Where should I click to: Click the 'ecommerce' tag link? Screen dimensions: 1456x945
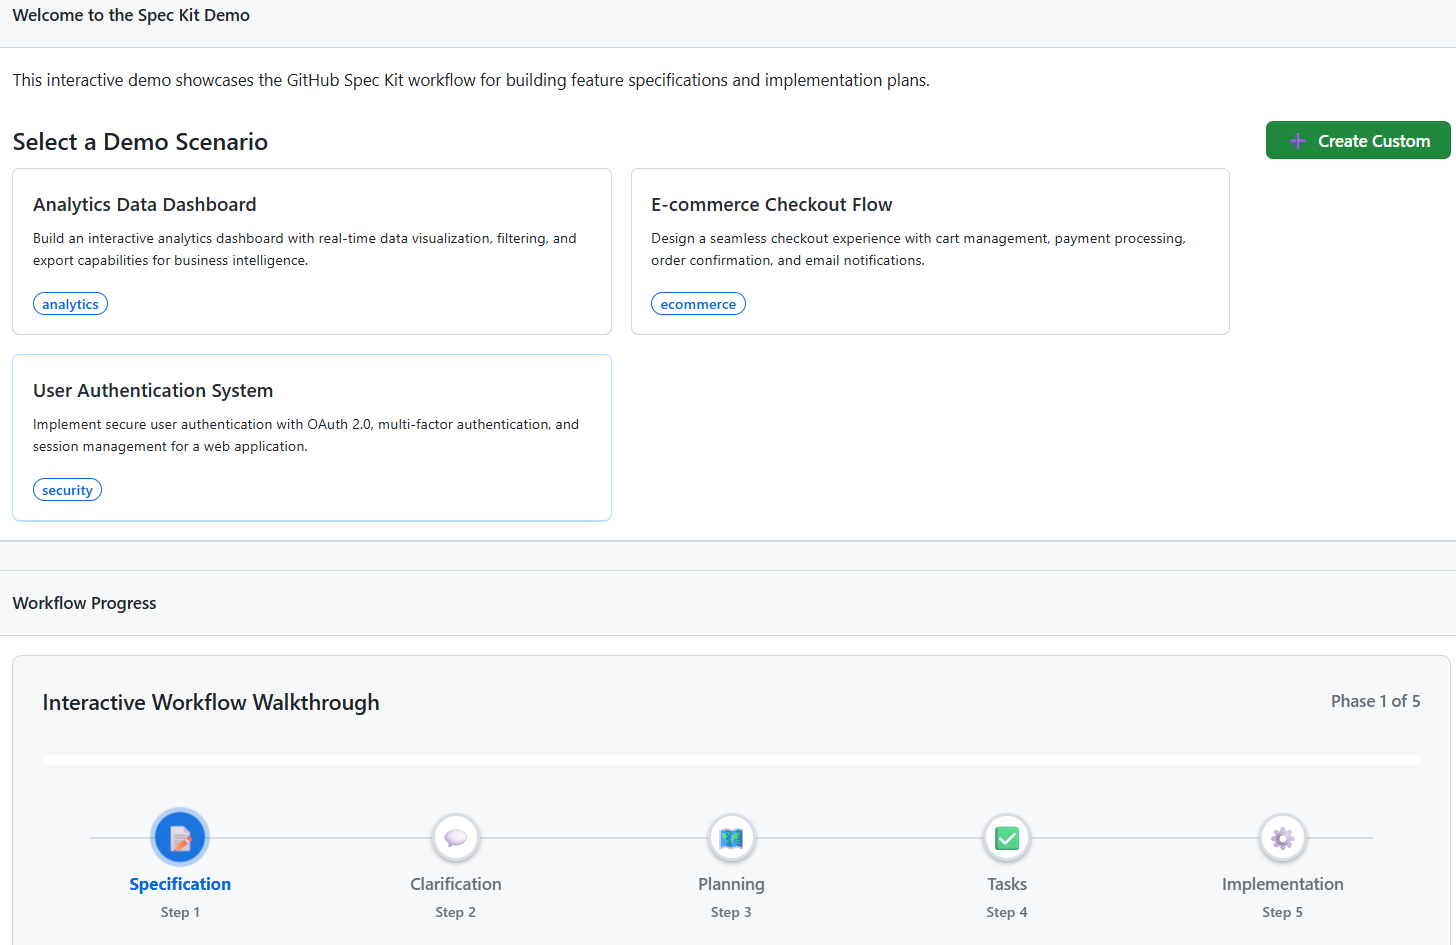[698, 303]
